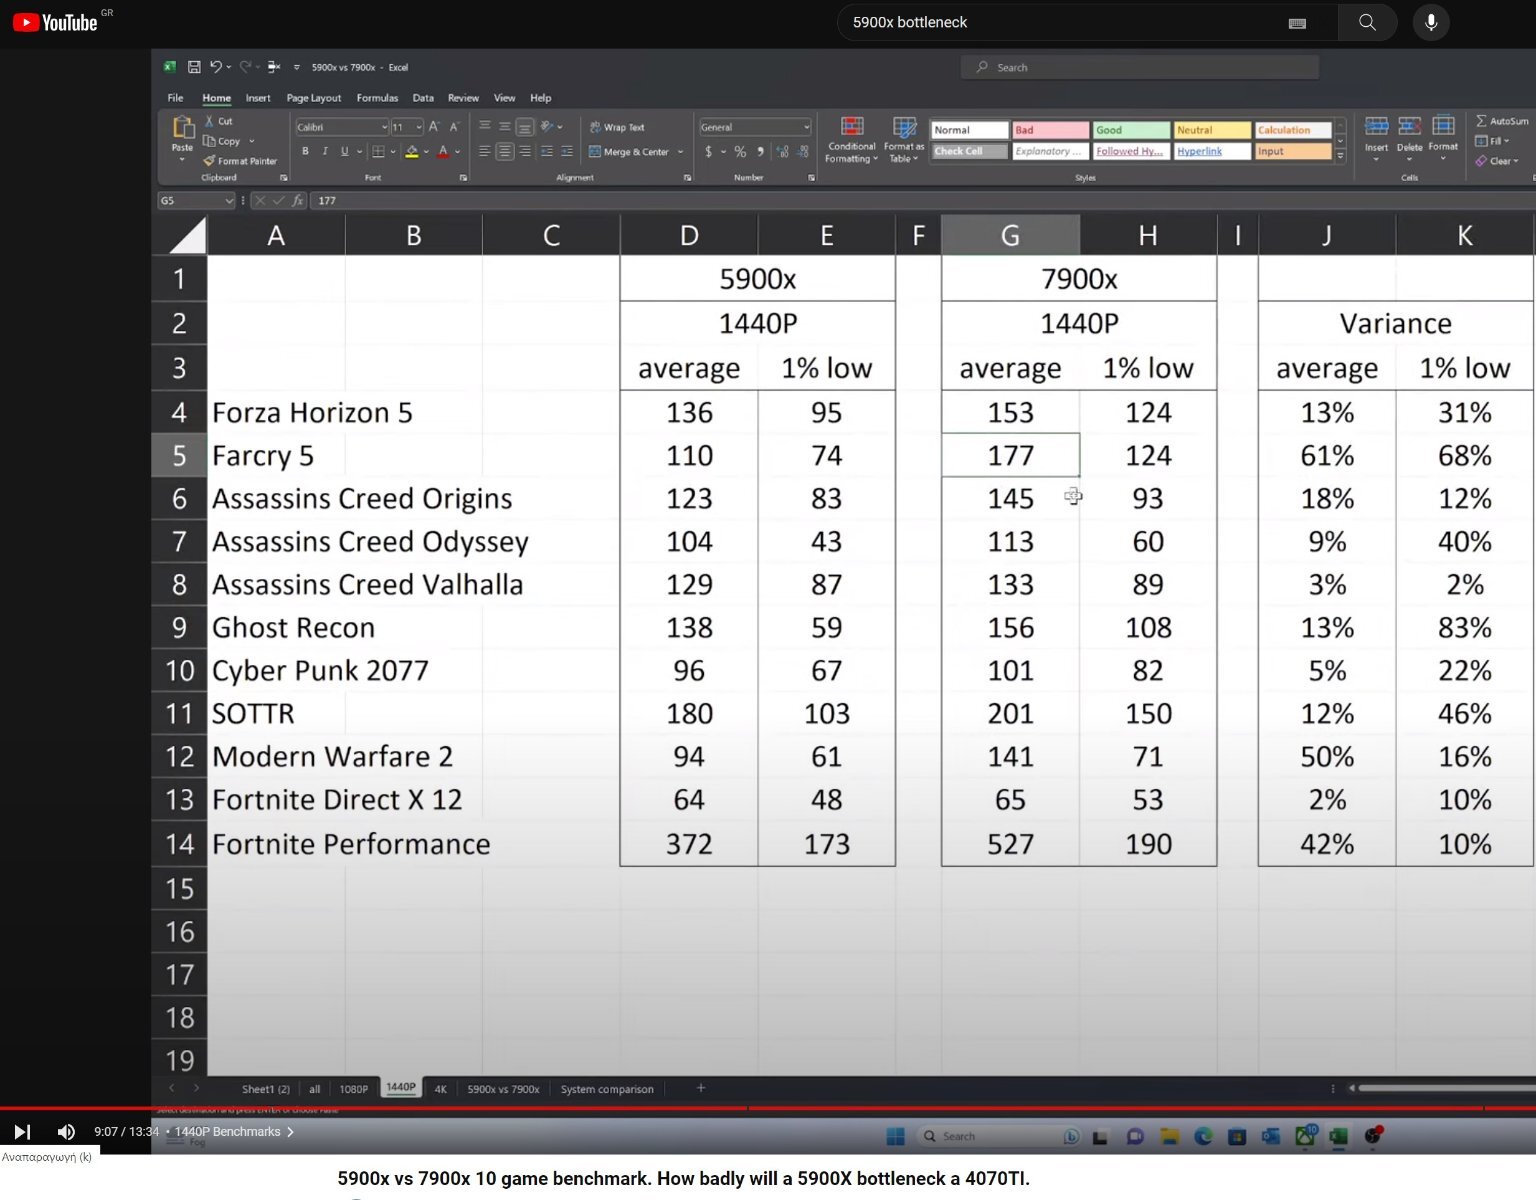The width and height of the screenshot is (1536, 1200).
Task: Click the YouTube search magnifier button
Action: (x=1367, y=22)
